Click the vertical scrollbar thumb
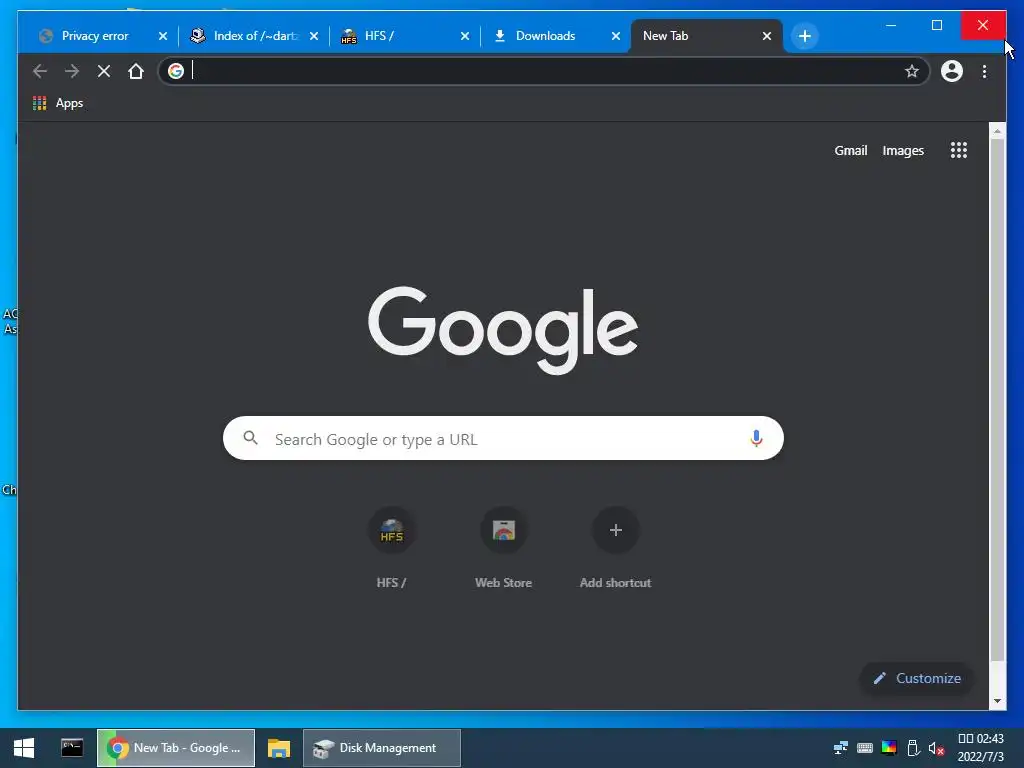The image size is (1024, 768). click(997, 399)
